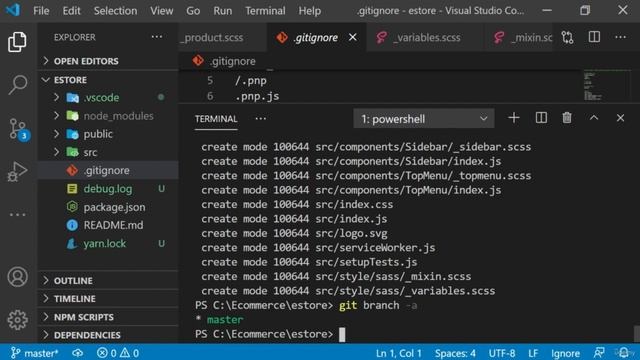This screenshot has width=640, height=360.
Task: Click the .gitignore breadcrumb item
Action: pyautogui.click(x=224, y=61)
